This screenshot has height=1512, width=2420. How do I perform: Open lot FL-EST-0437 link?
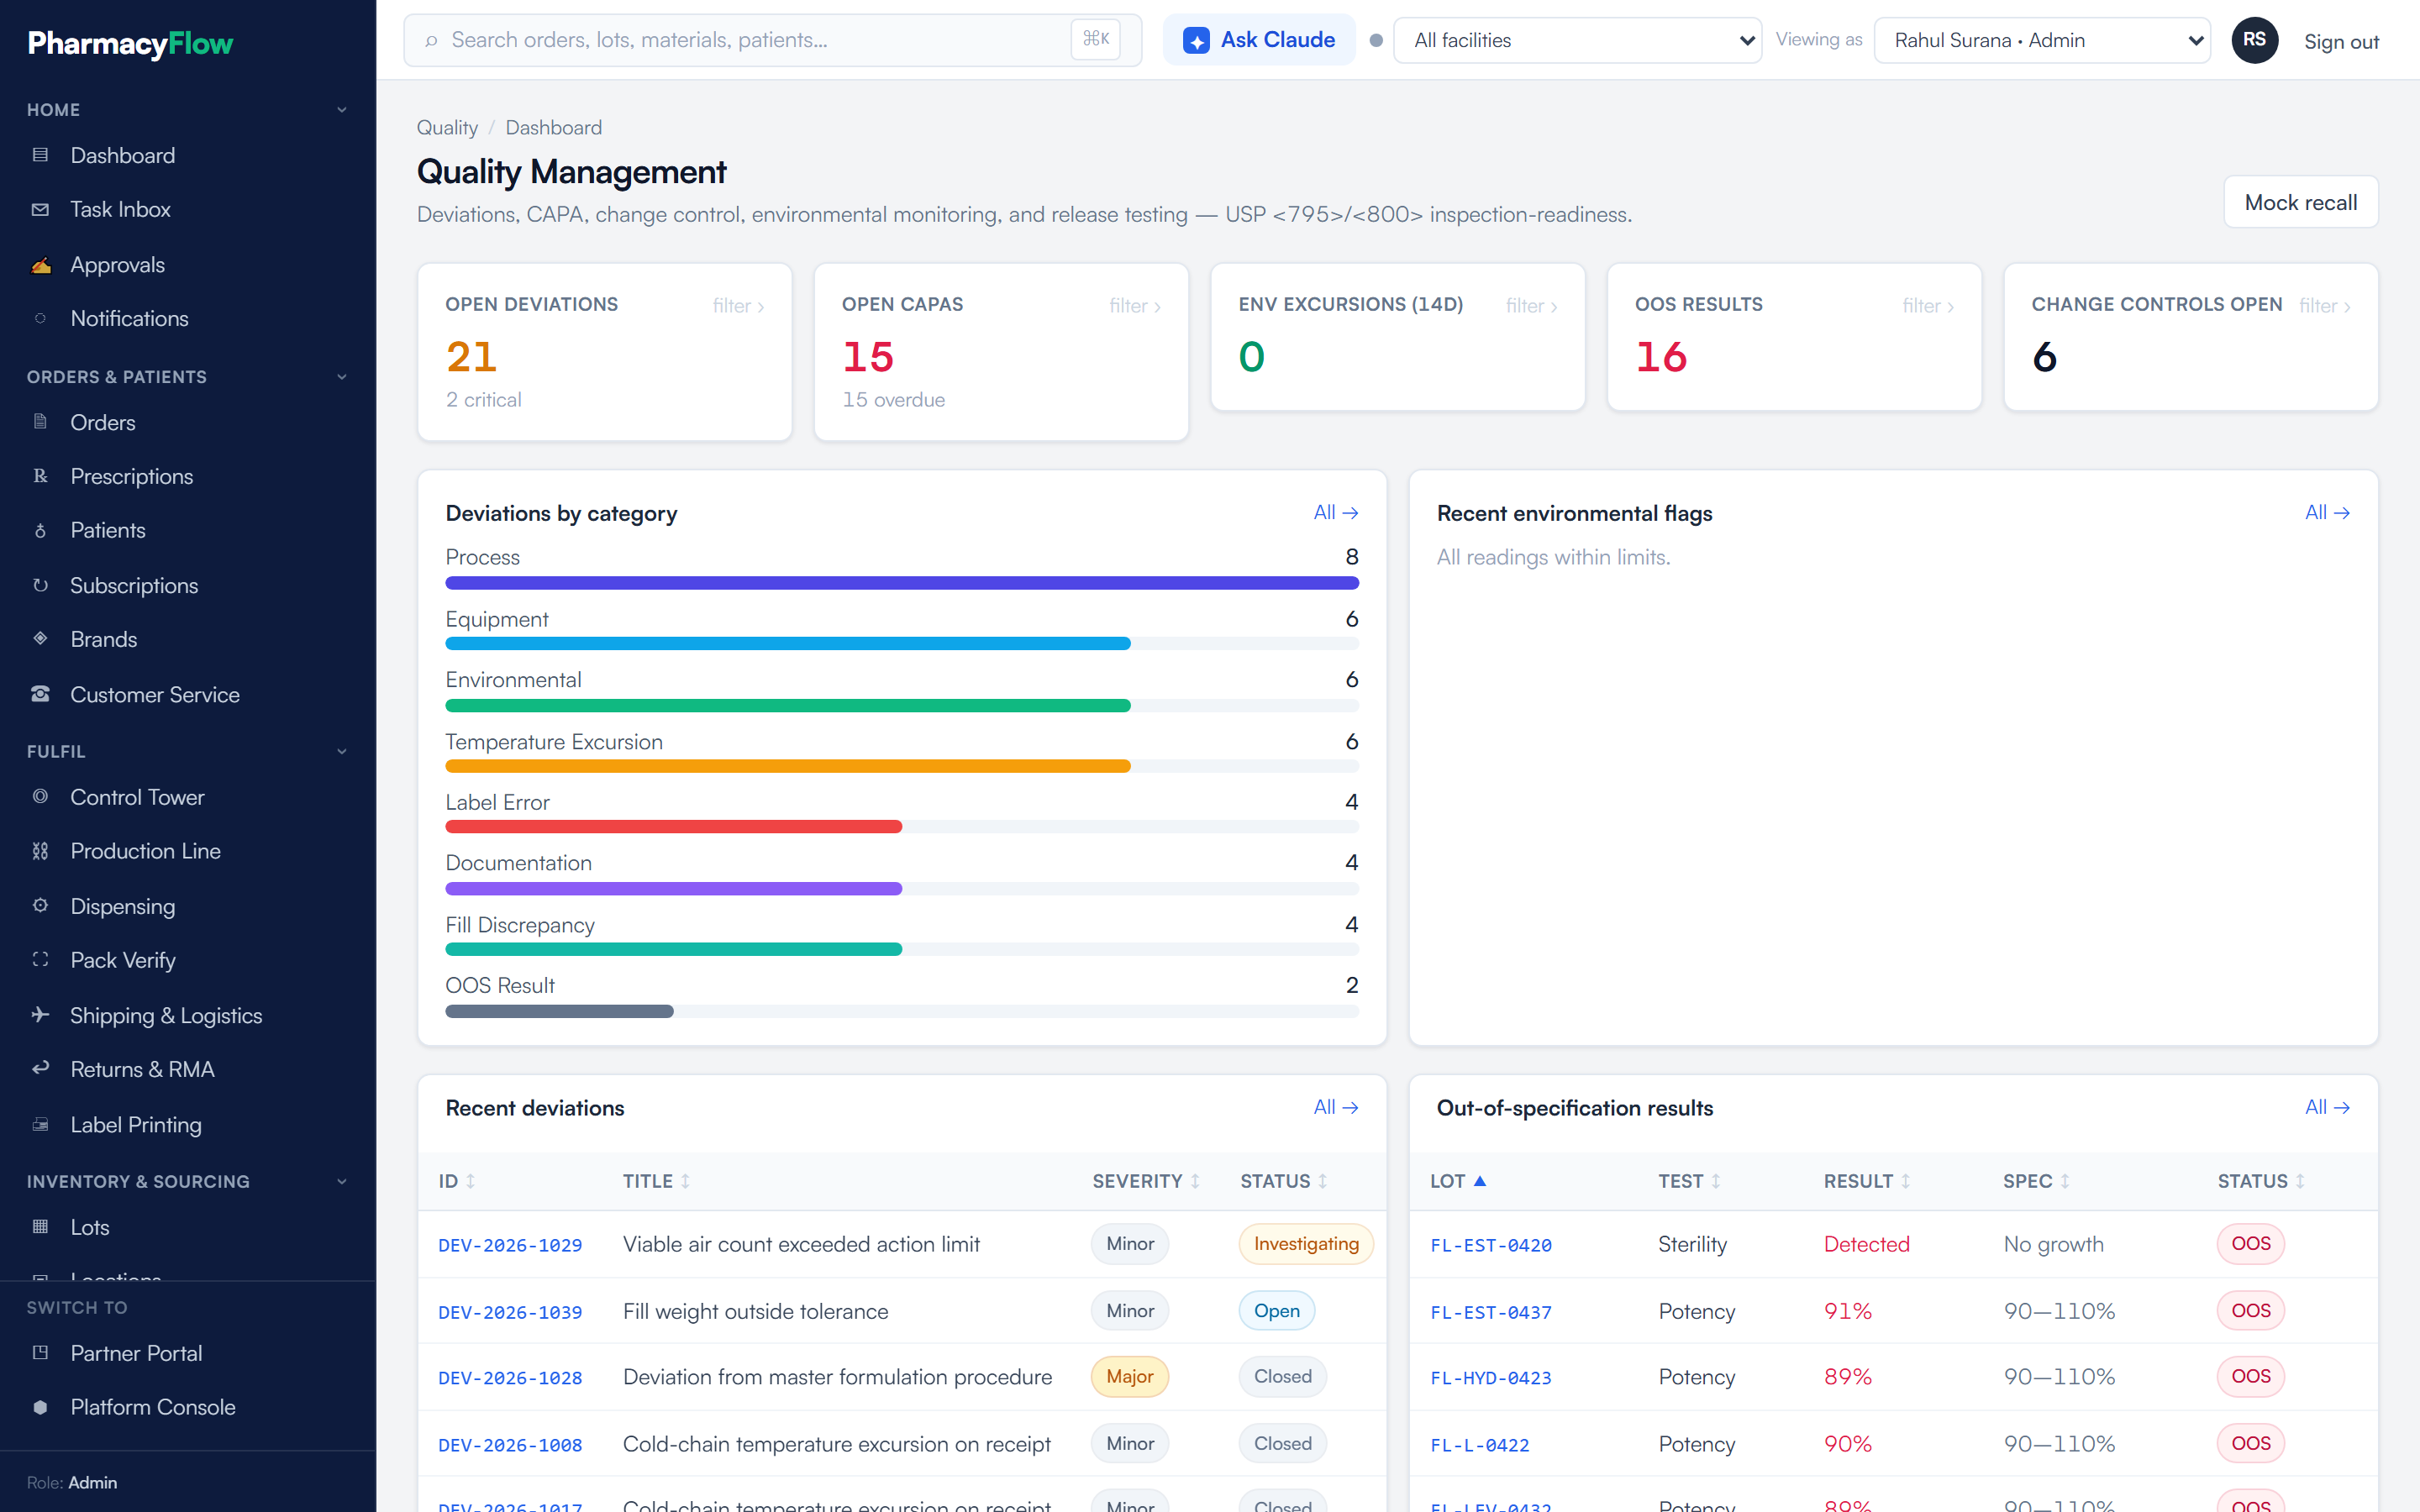[x=1491, y=1311]
